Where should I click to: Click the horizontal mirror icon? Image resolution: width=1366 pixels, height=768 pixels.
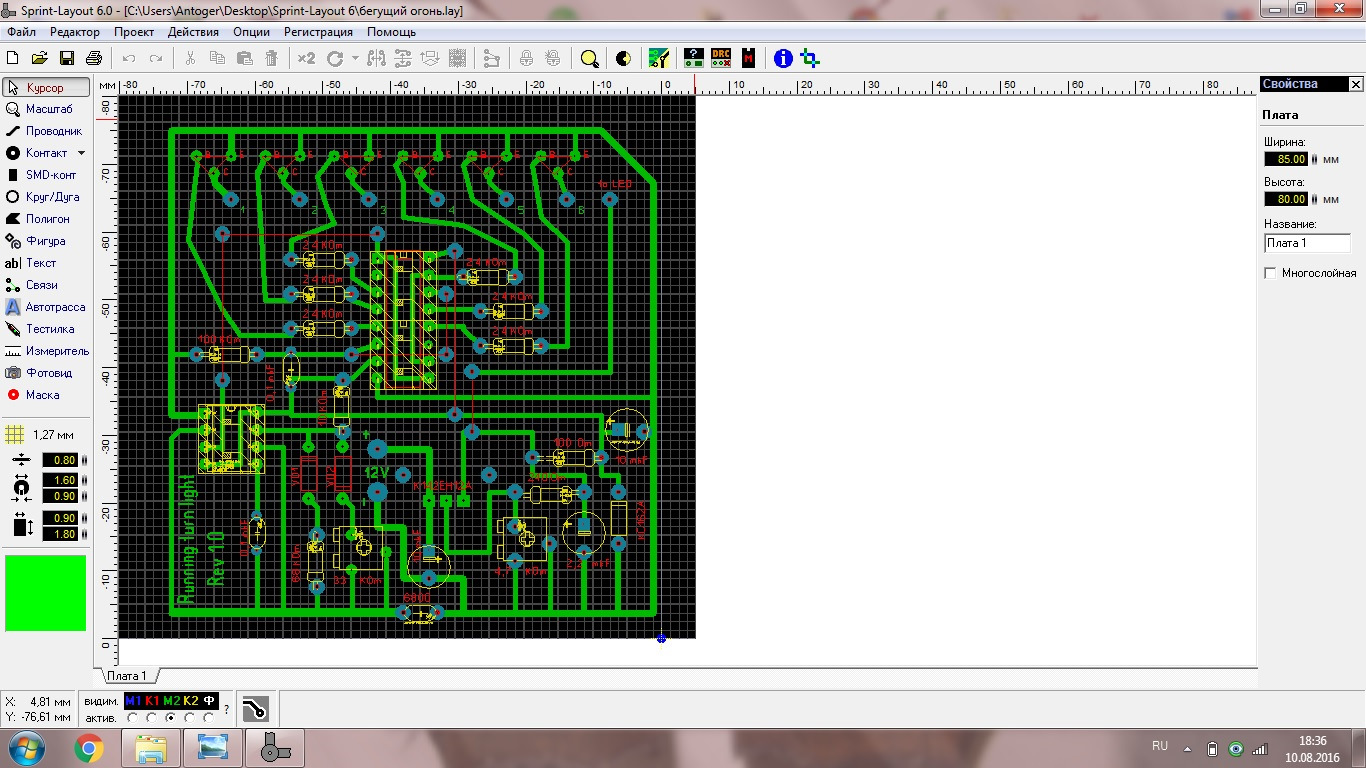click(x=377, y=58)
